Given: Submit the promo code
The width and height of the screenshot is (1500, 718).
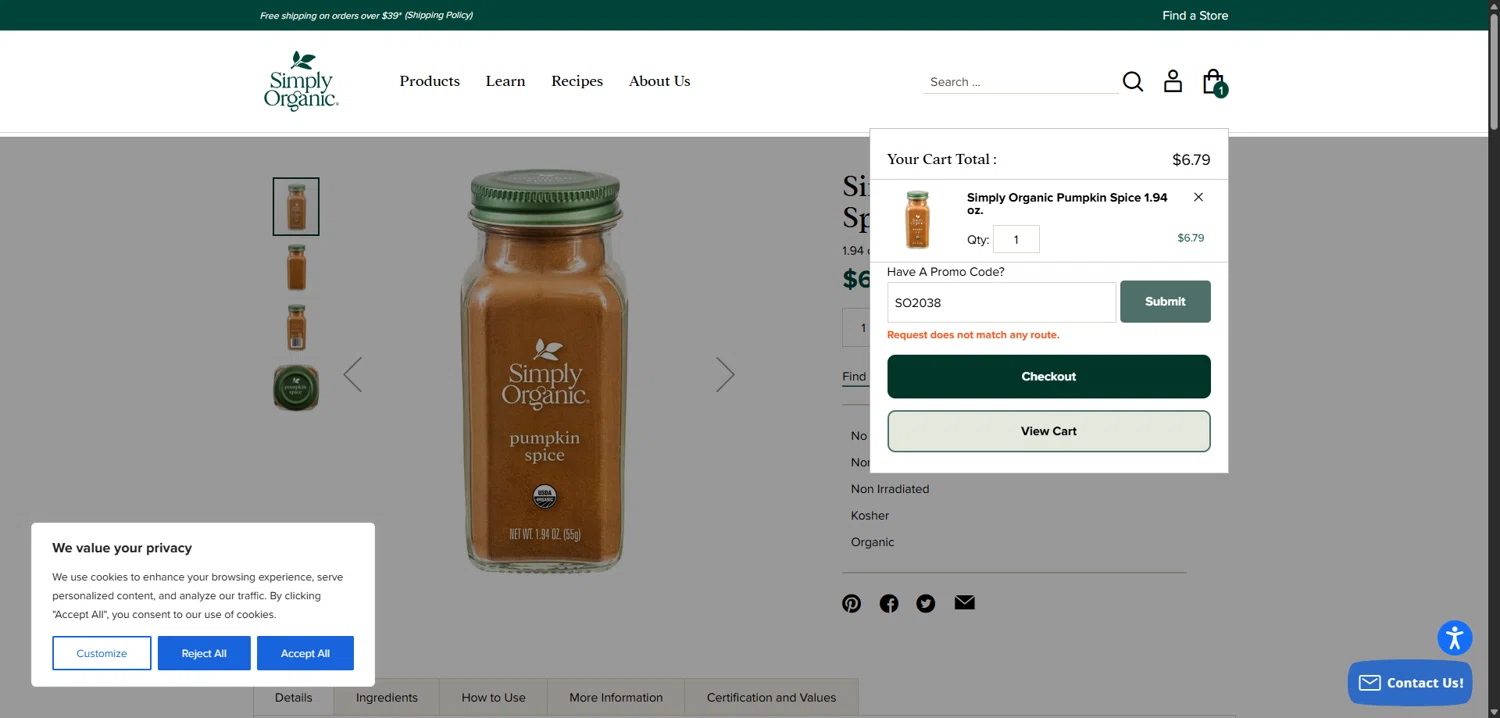Looking at the screenshot, I should click(1165, 301).
